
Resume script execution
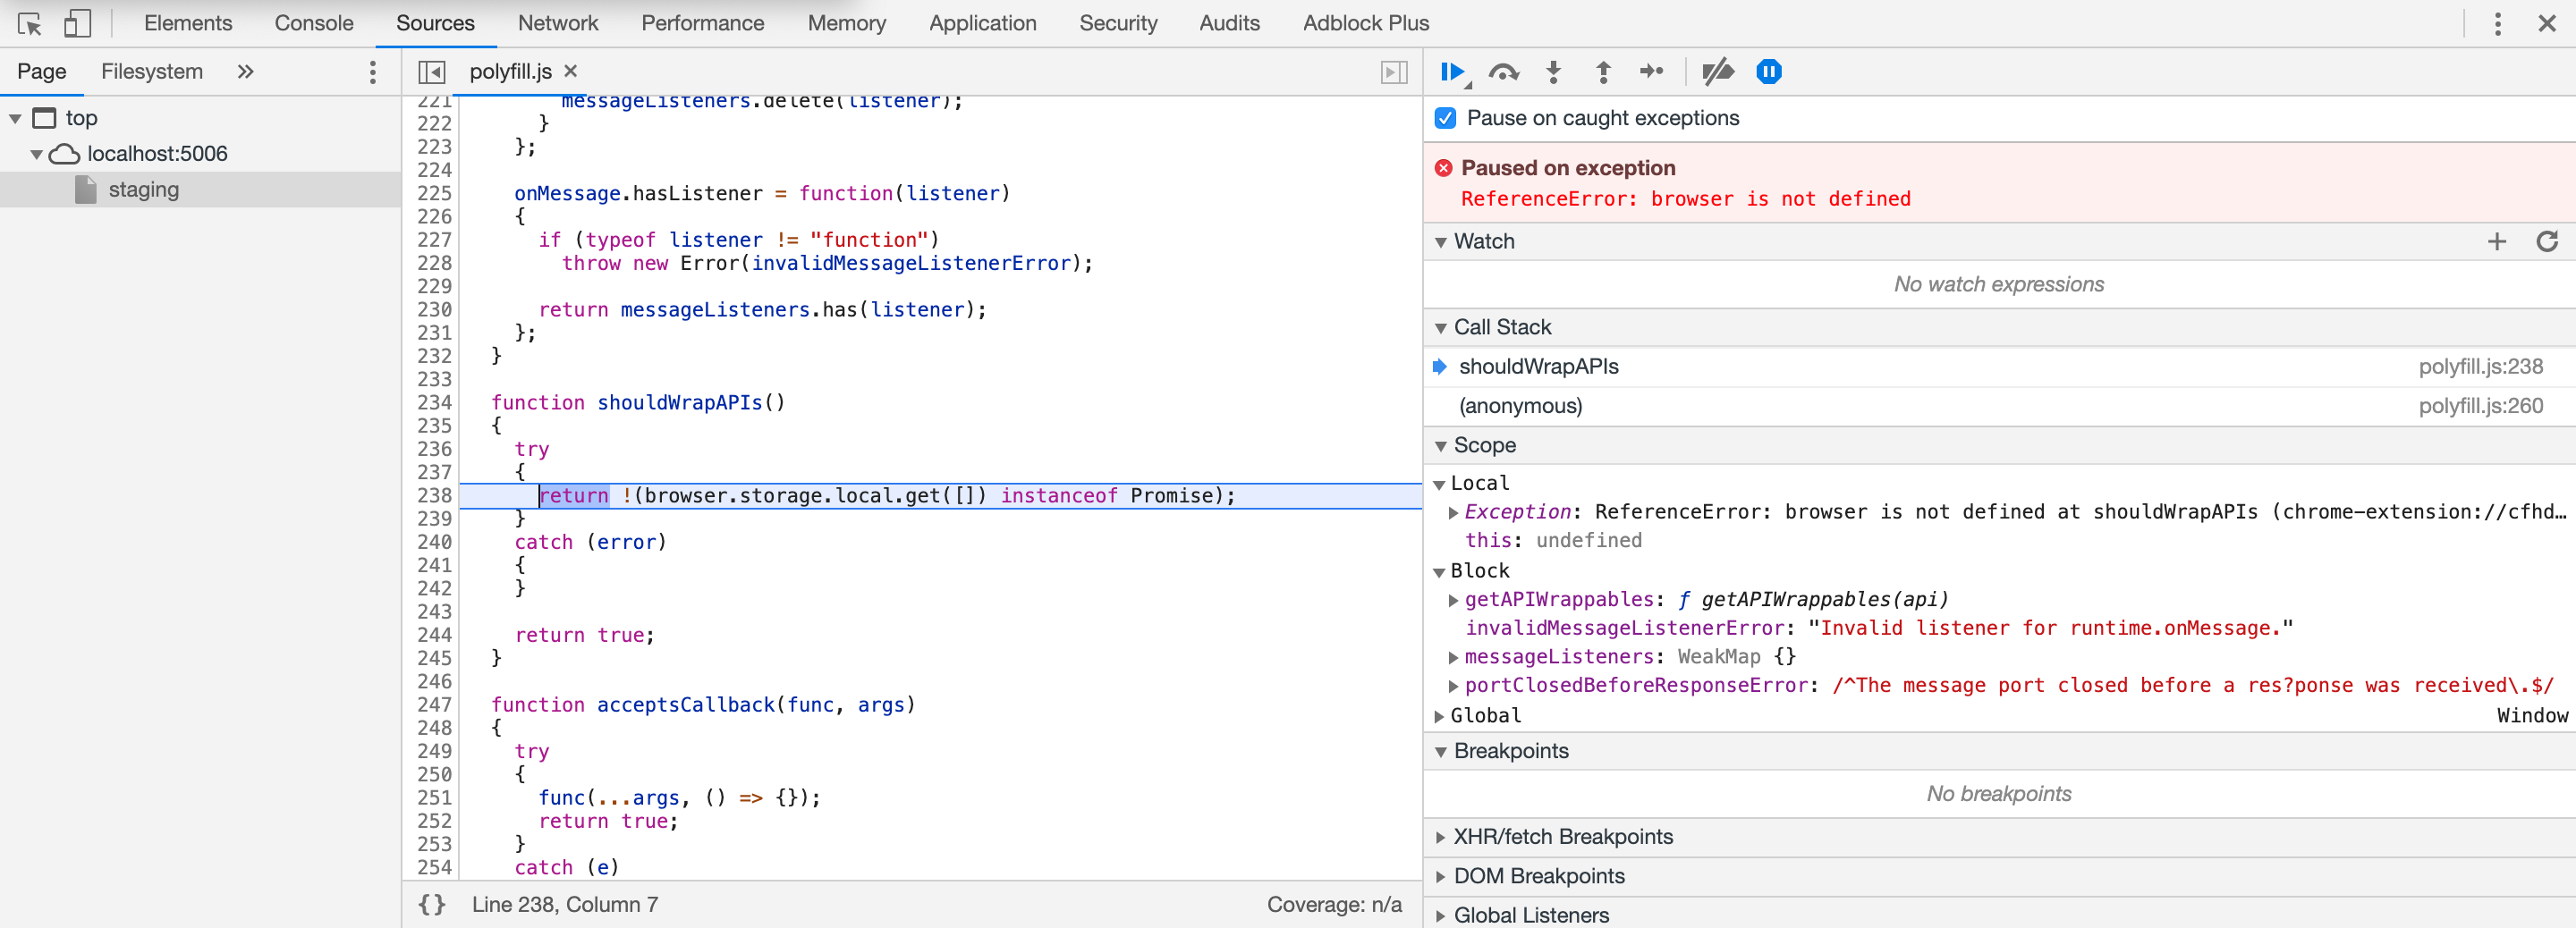[1453, 72]
